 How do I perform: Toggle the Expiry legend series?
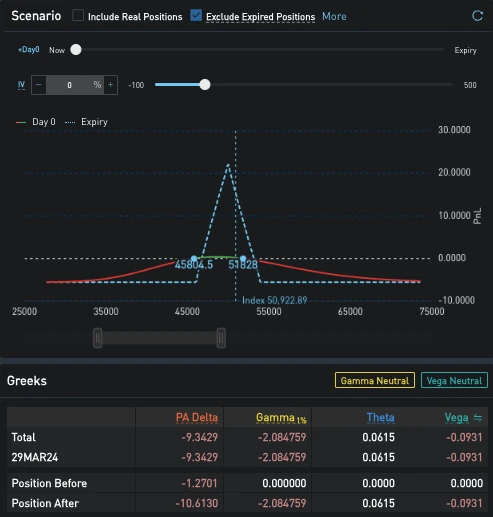[86, 122]
